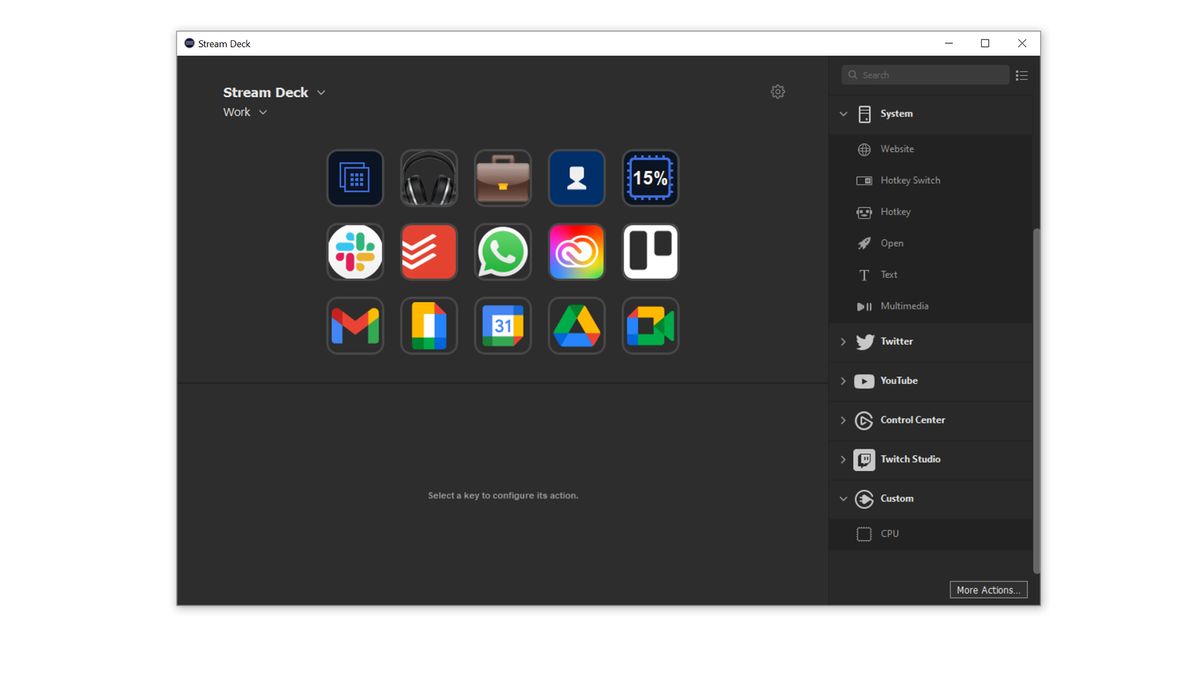Screen dimensions: 1200x675
Task: Select the Slack key in the grid
Action: point(355,252)
